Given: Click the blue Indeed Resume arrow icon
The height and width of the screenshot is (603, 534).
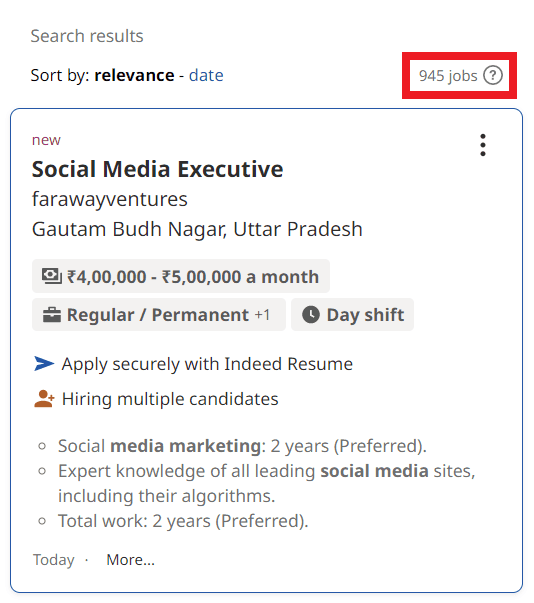Looking at the screenshot, I should point(44,363).
